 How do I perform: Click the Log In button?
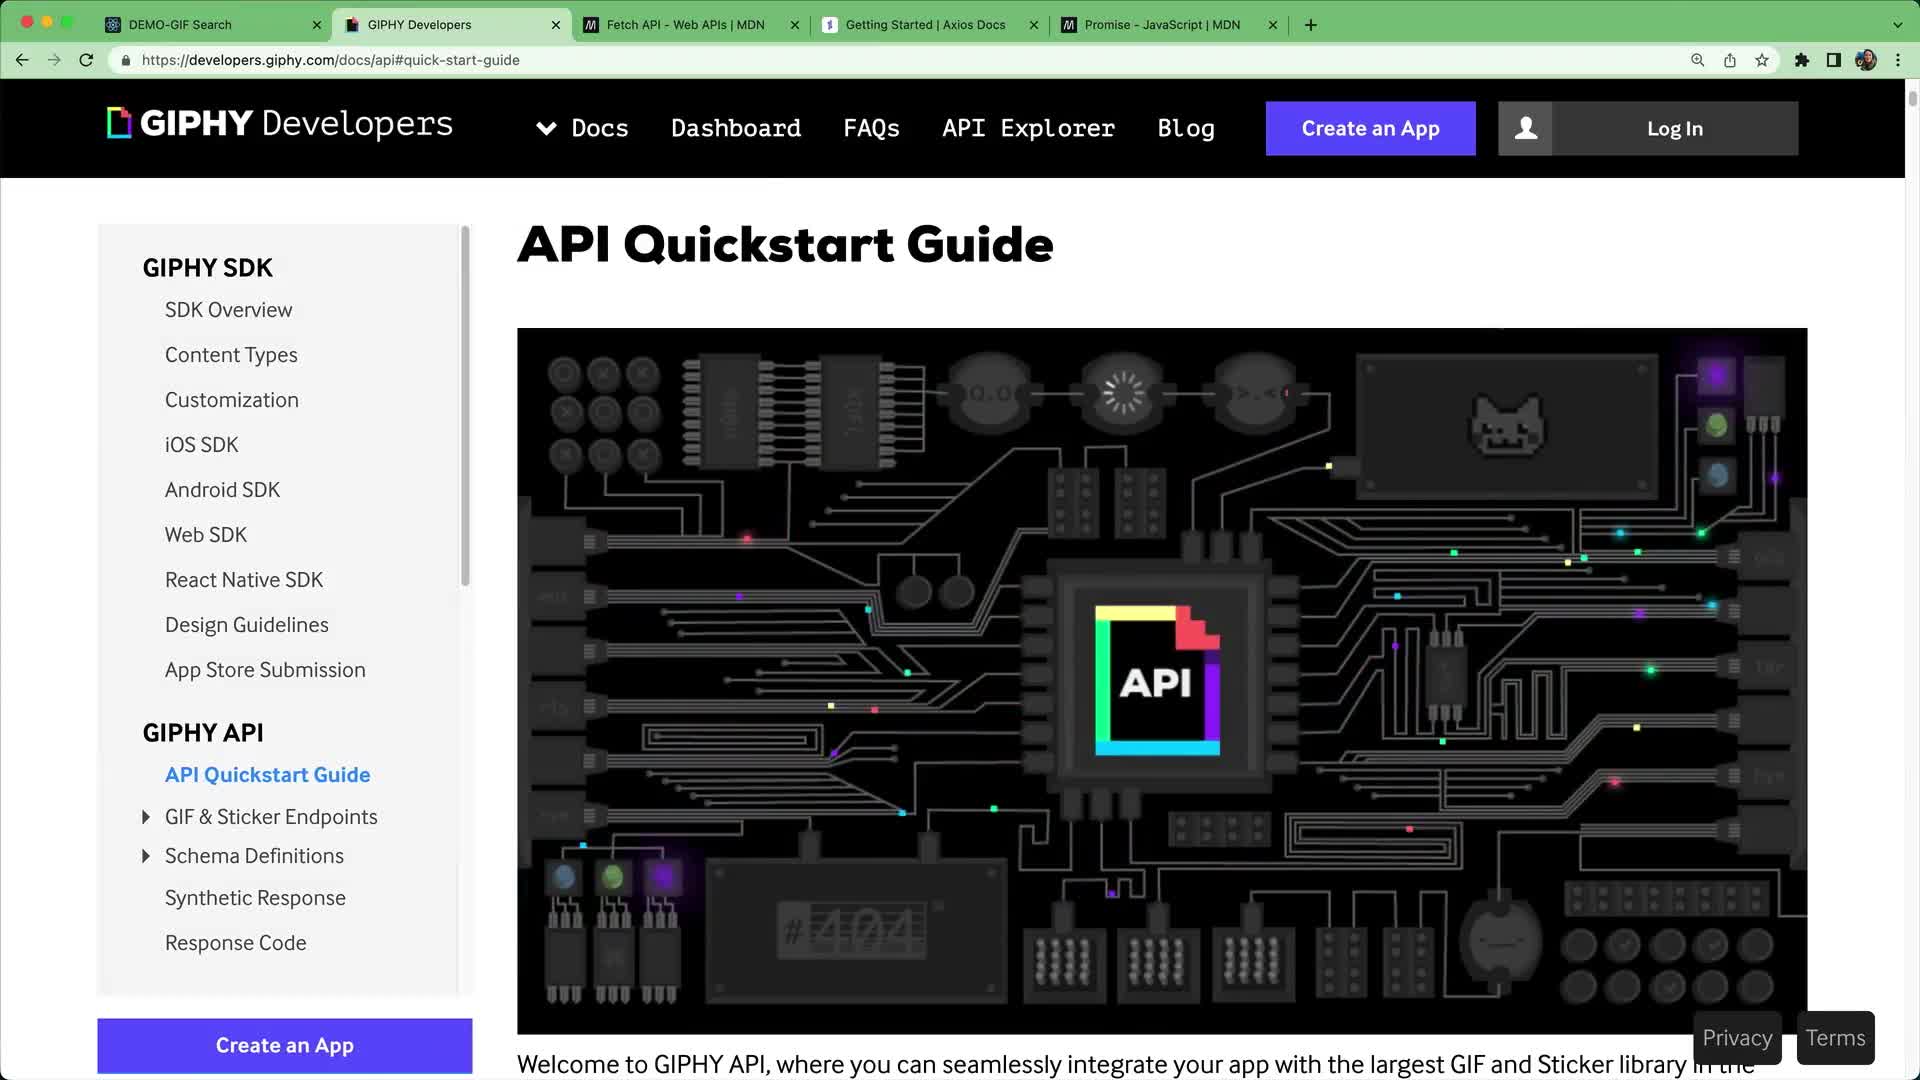[1674, 128]
